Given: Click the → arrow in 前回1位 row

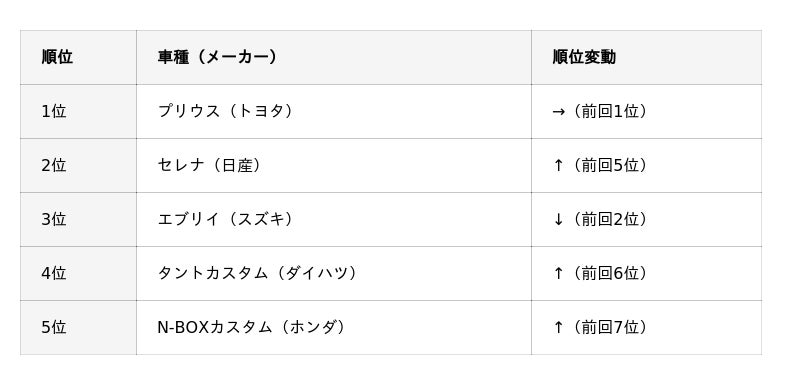Looking at the screenshot, I should click(558, 112).
